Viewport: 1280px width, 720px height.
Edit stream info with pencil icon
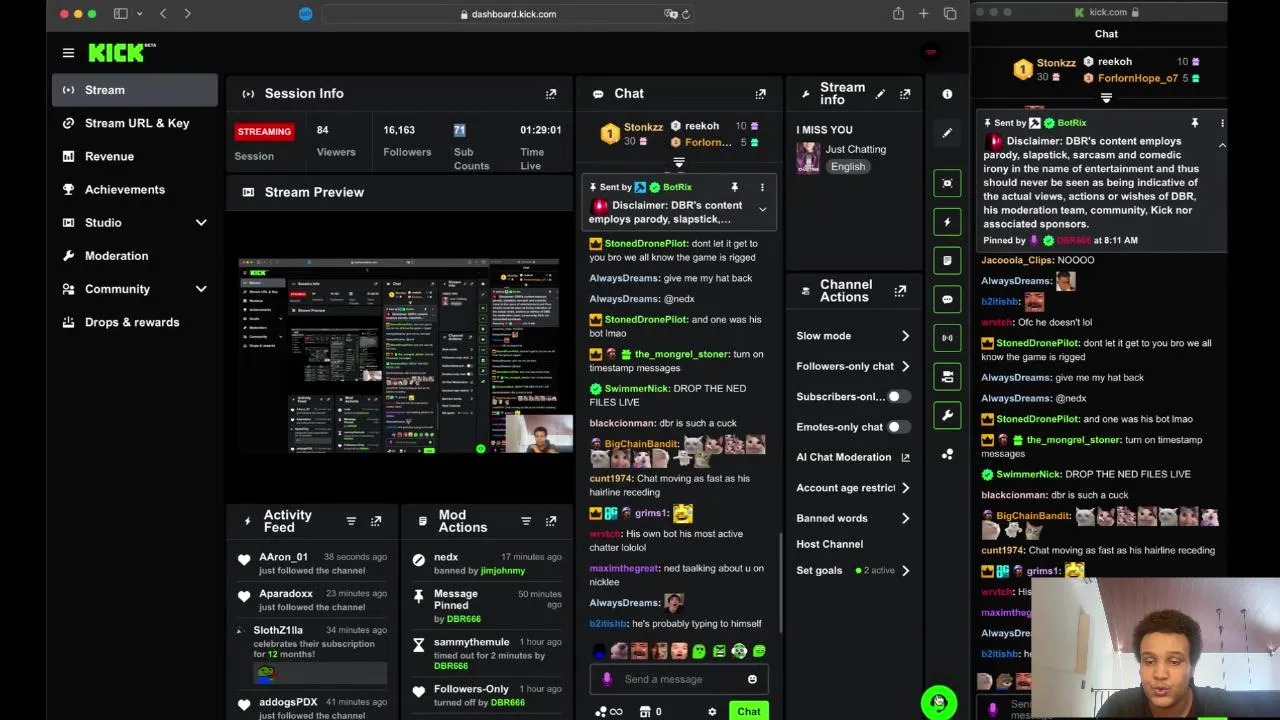(x=880, y=94)
